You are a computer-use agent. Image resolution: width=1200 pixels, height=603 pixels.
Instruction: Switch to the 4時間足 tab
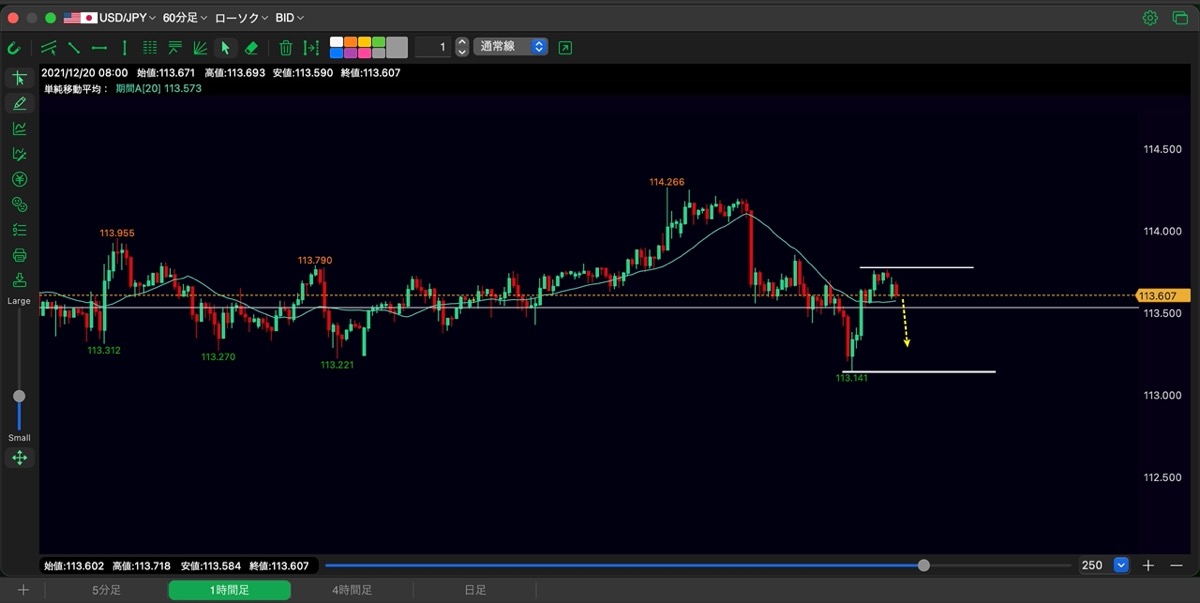click(352, 590)
